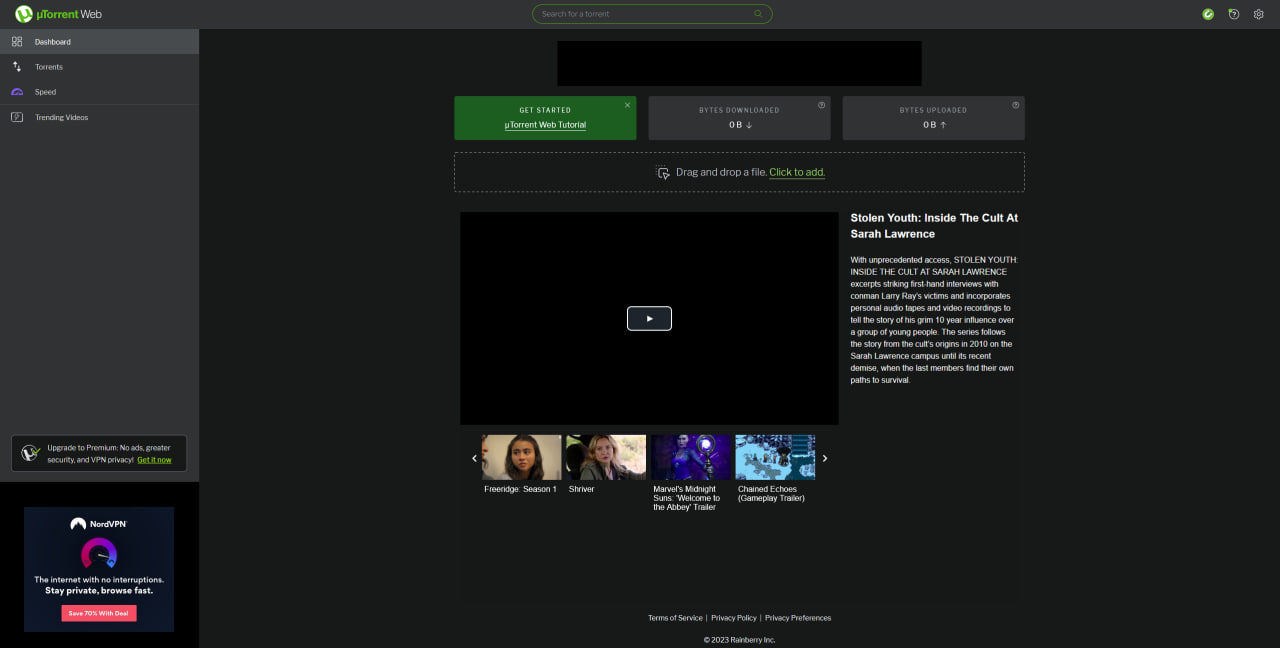Click the © 2023 Rainberry Inc. text
This screenshot has height=648, width=1280.
pos(739,640)
